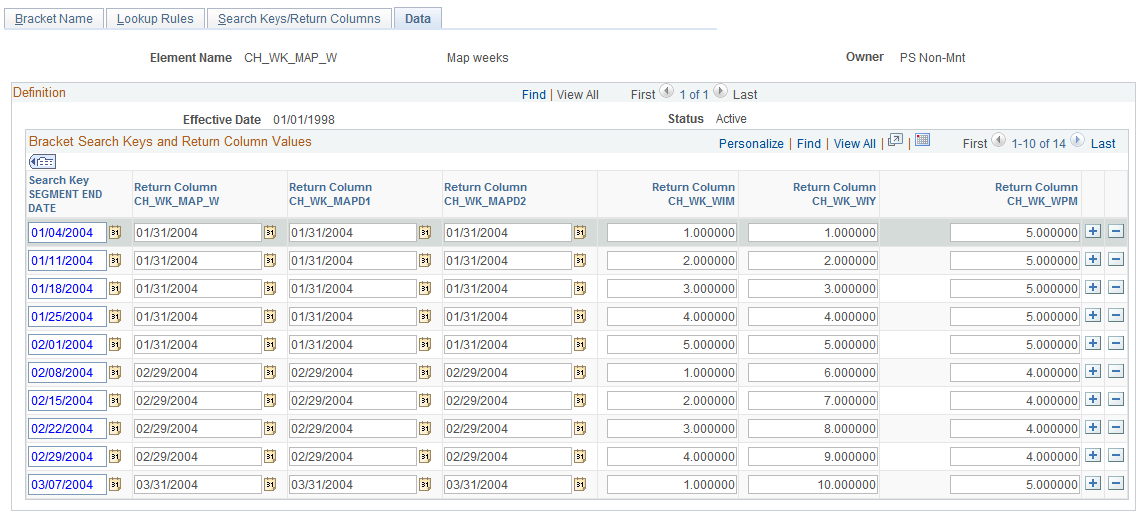Open calendar for Search Key 03/07/2004
Viewport: 1141px width, 517px height.
click(x=114, y=484)
